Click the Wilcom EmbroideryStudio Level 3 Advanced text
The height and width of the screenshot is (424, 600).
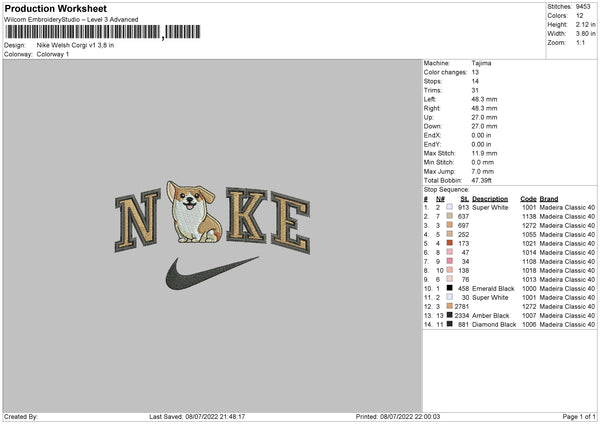[71, 20]
